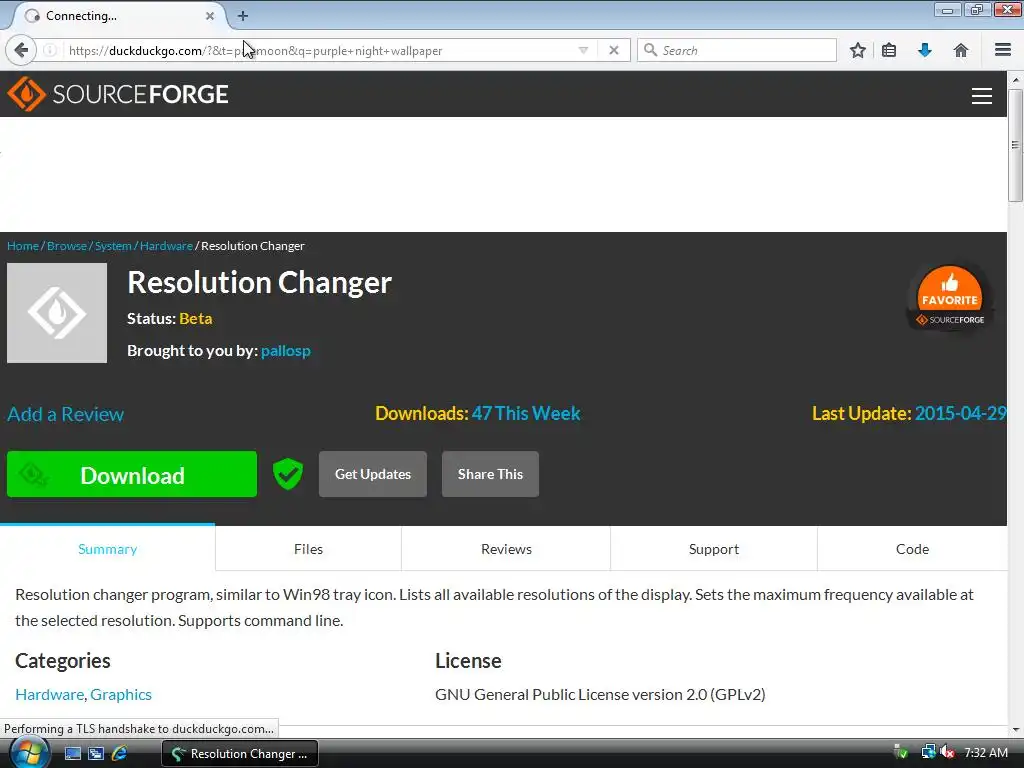Open the browser hamburger menu
This screenshot has height=768, width=1024.
pos(1002,50)
